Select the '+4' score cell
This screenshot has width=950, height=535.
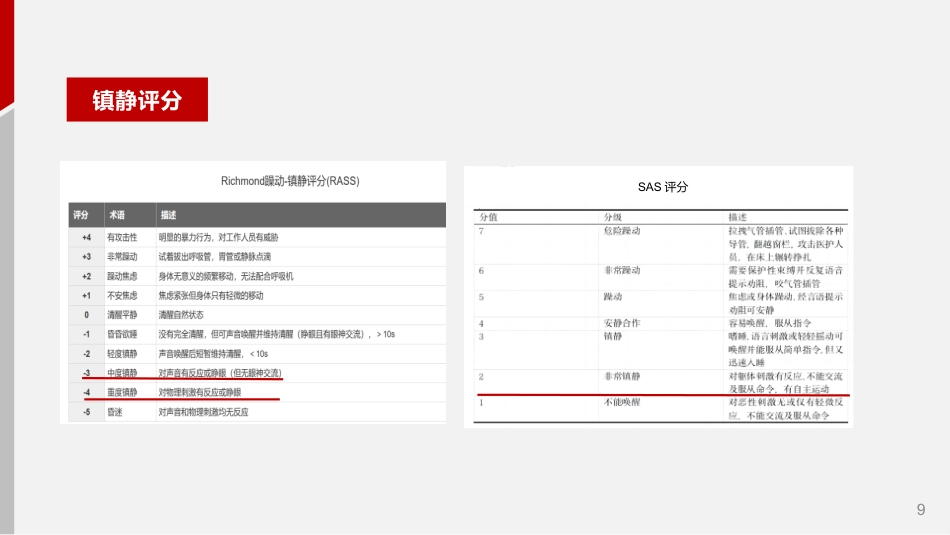87,238
